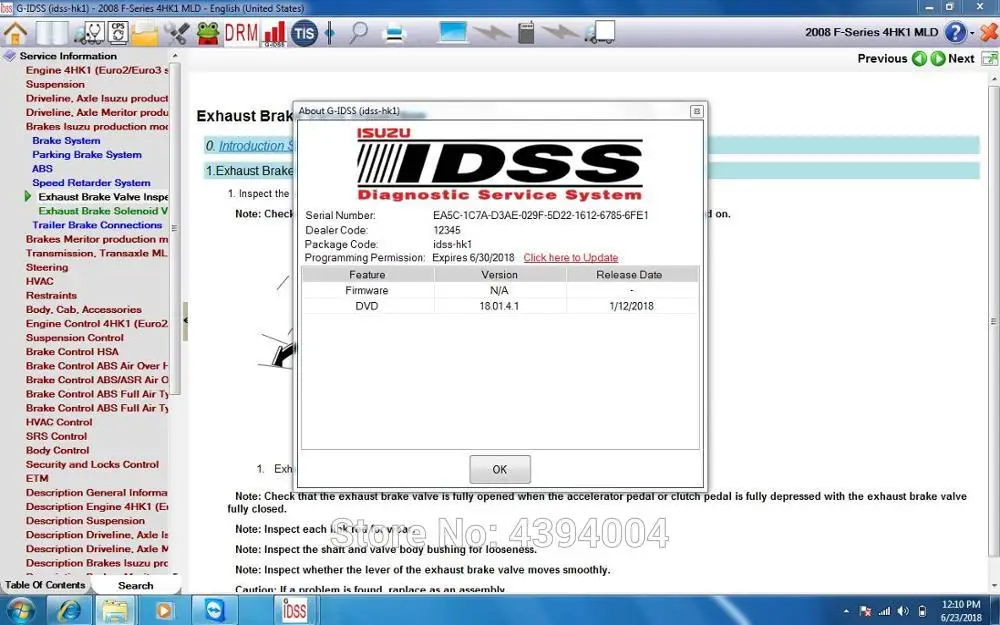
Task: Open Windows Start button
Action: tap(21, 611)
